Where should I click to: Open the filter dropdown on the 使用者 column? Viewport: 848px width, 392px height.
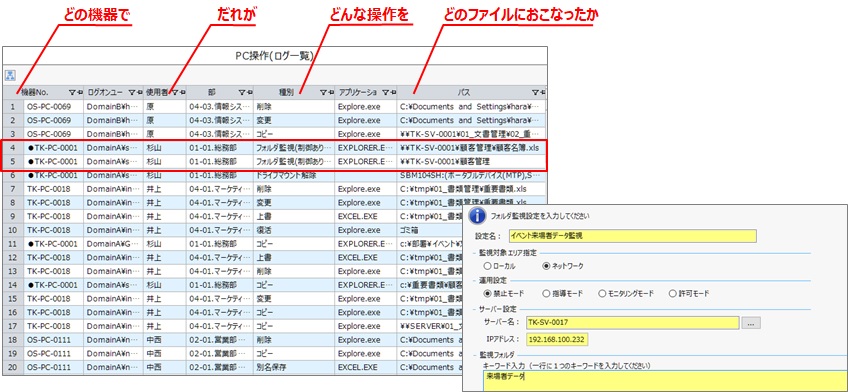coord(176,92)
